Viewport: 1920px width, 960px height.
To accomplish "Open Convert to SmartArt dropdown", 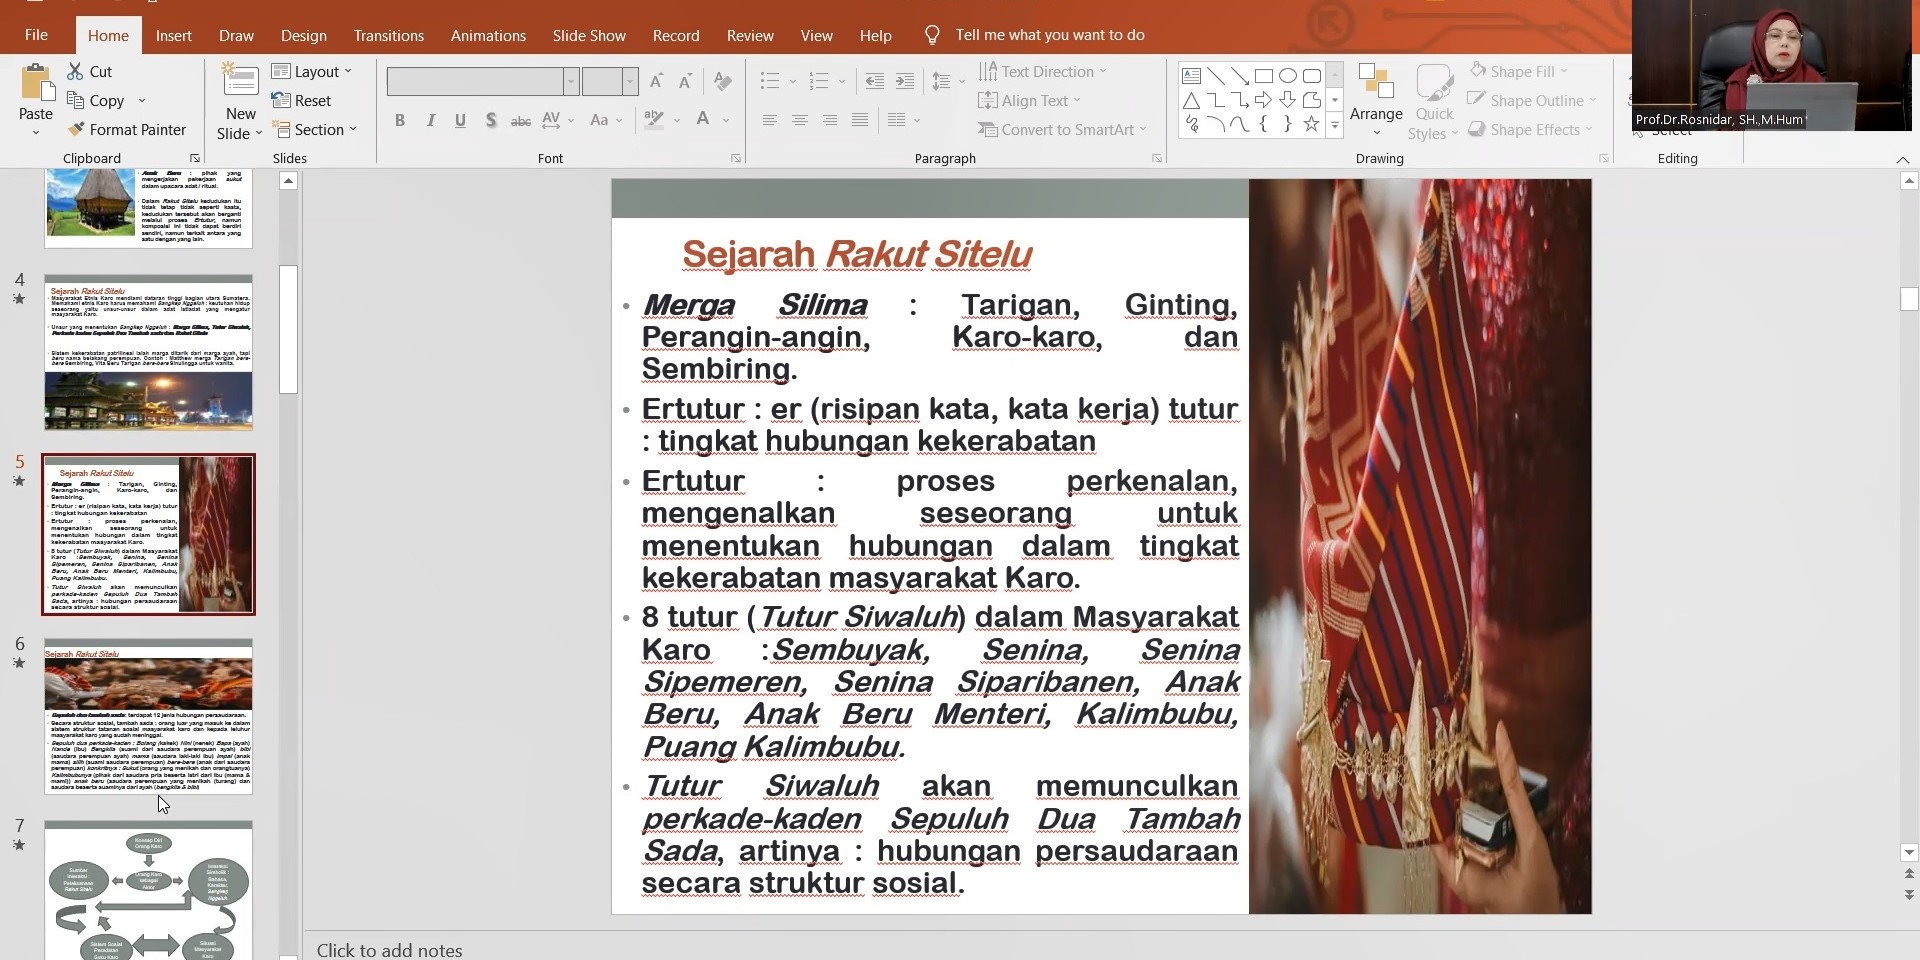I will point(1062,129).
